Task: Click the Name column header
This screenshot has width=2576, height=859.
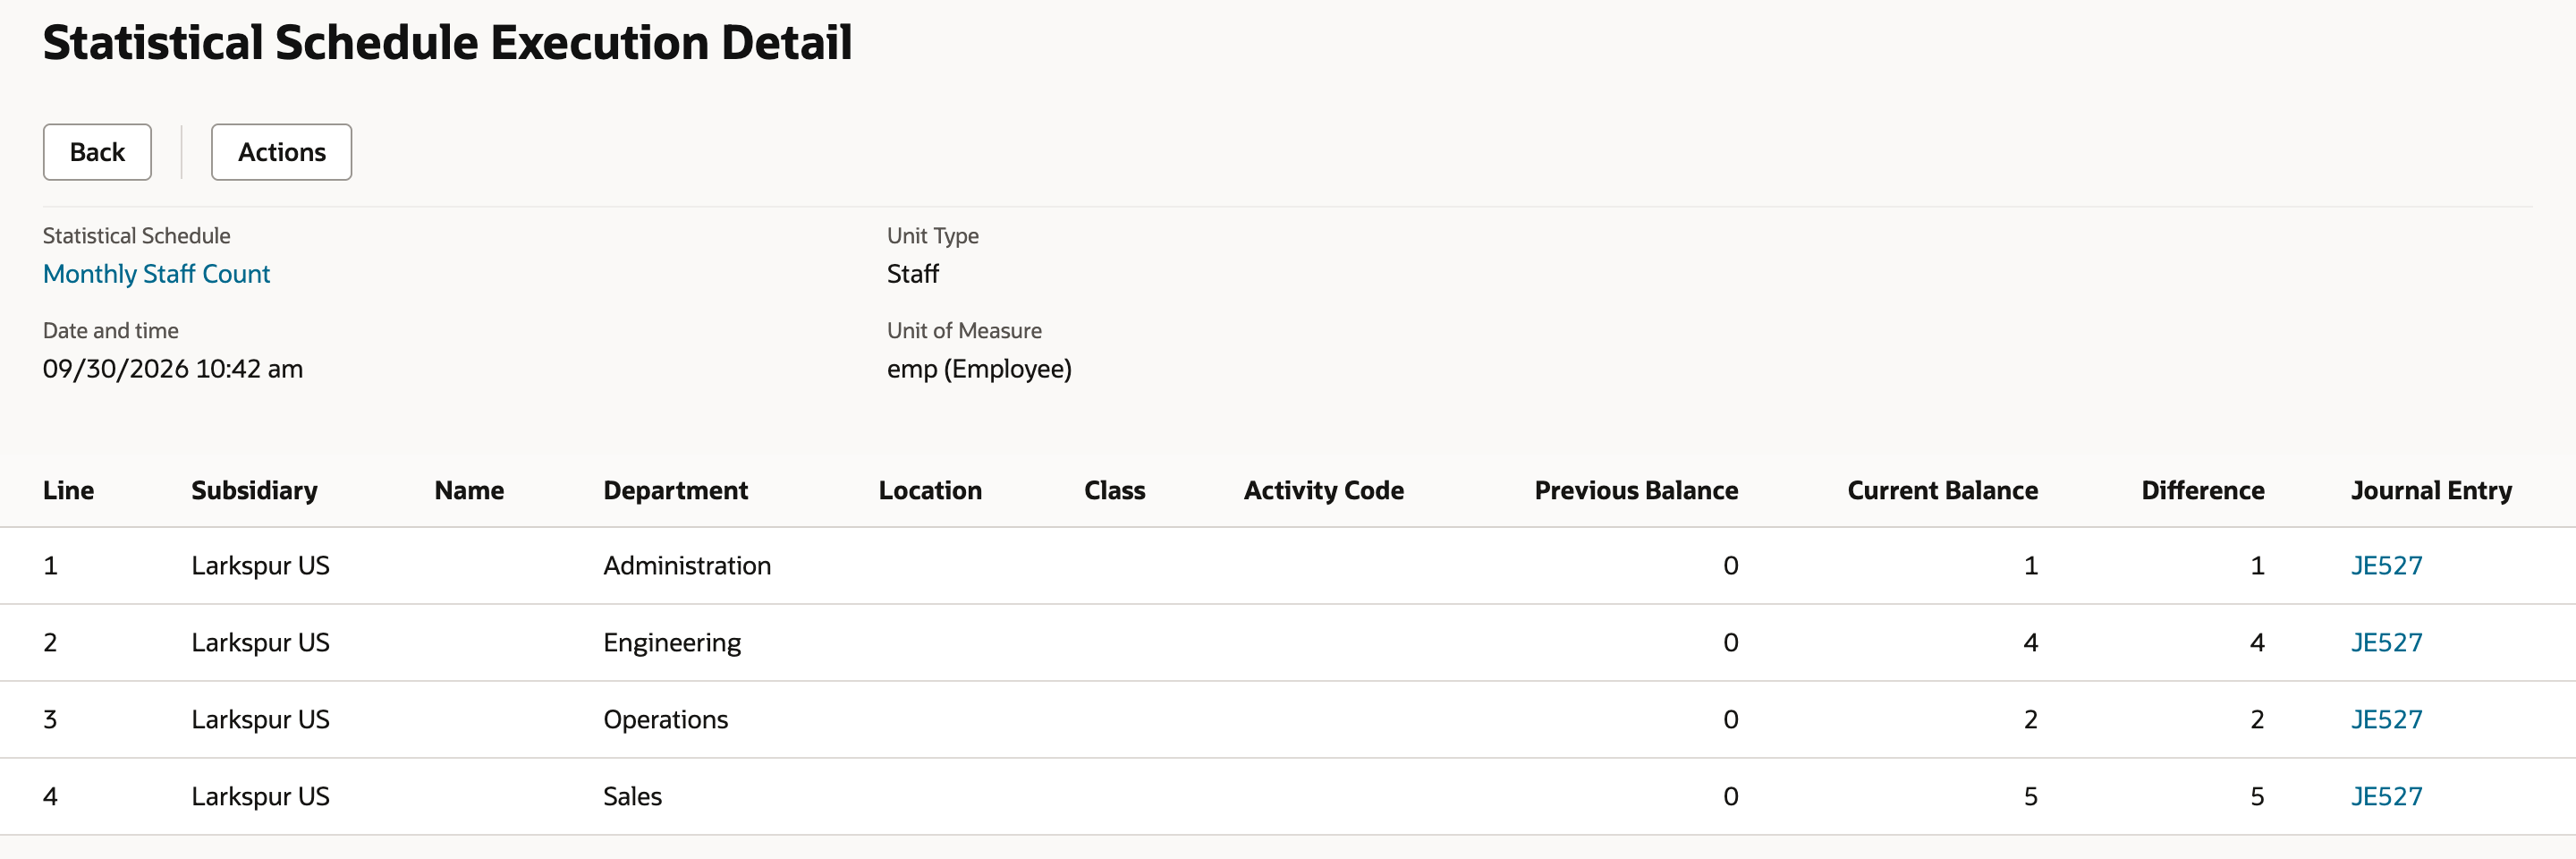Action: coord(469,491)
